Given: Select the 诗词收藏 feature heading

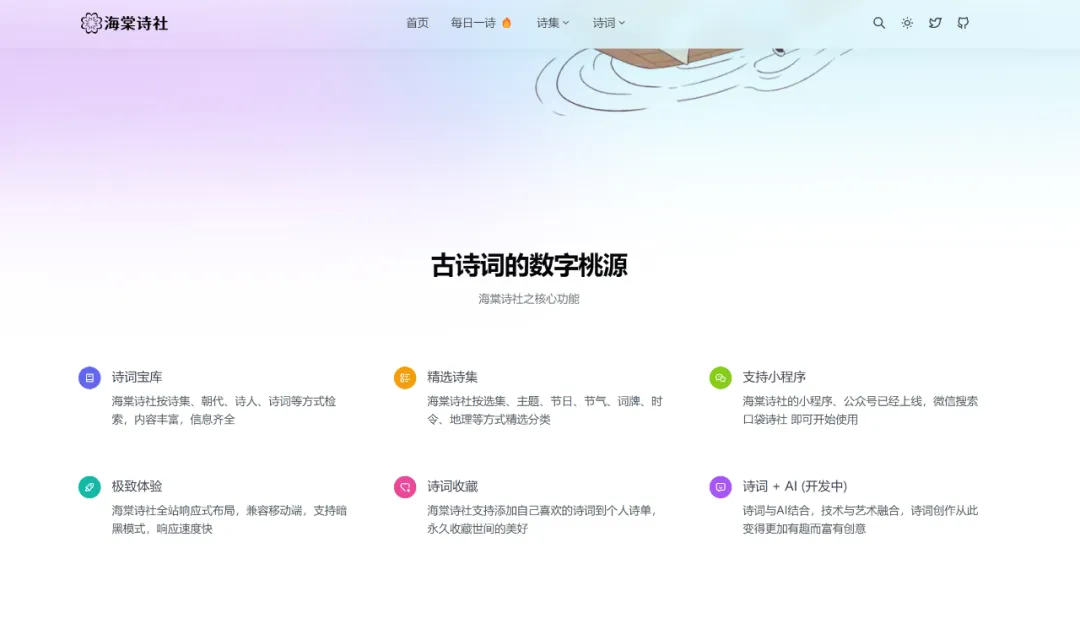Looking at the screenshot, I should 452,486.
